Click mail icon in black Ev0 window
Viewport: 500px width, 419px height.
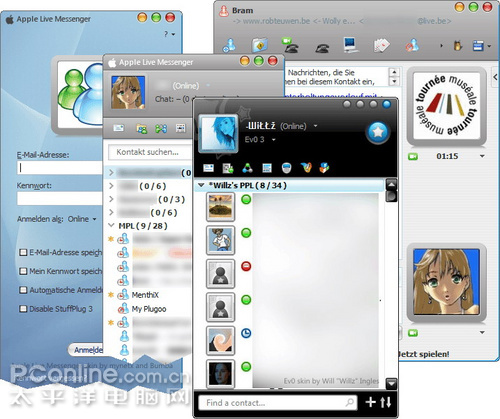(x=208, y=168)
